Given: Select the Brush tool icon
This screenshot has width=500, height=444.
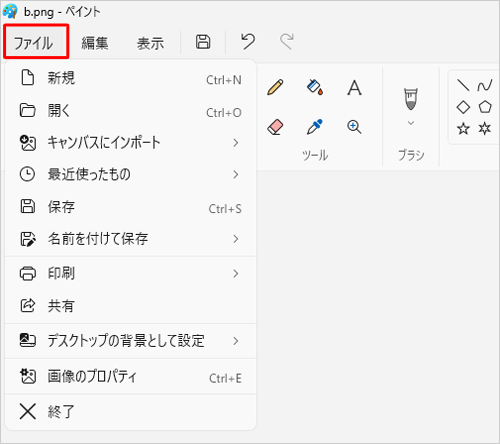Looking at the screenshot, I should [411, 99].
